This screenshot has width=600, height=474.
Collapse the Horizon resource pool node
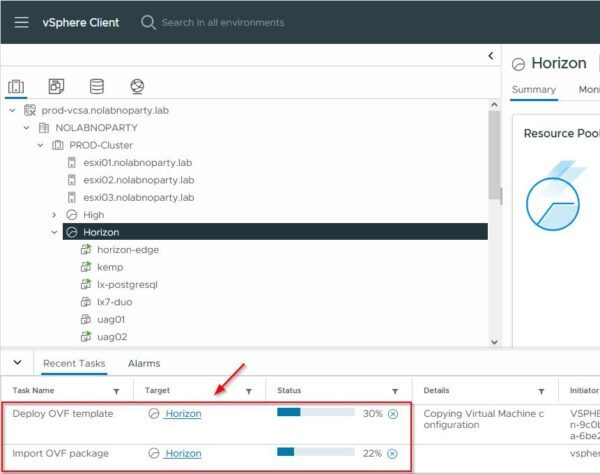click(54, 232)
